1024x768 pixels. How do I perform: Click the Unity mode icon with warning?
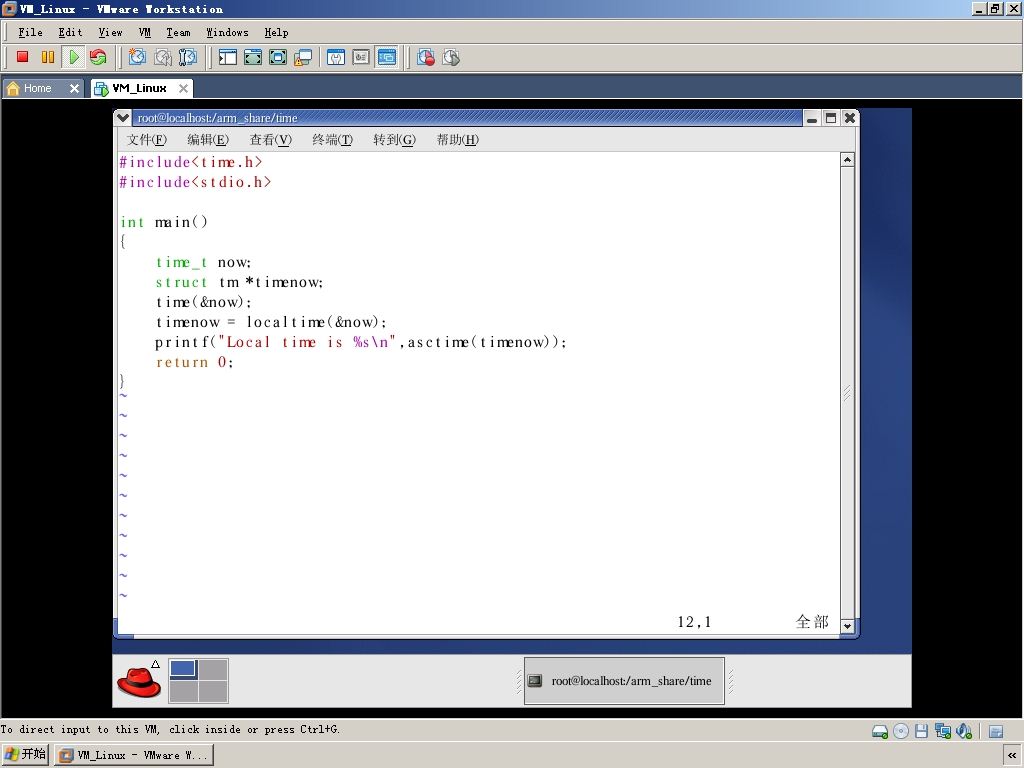click(303, 57)
